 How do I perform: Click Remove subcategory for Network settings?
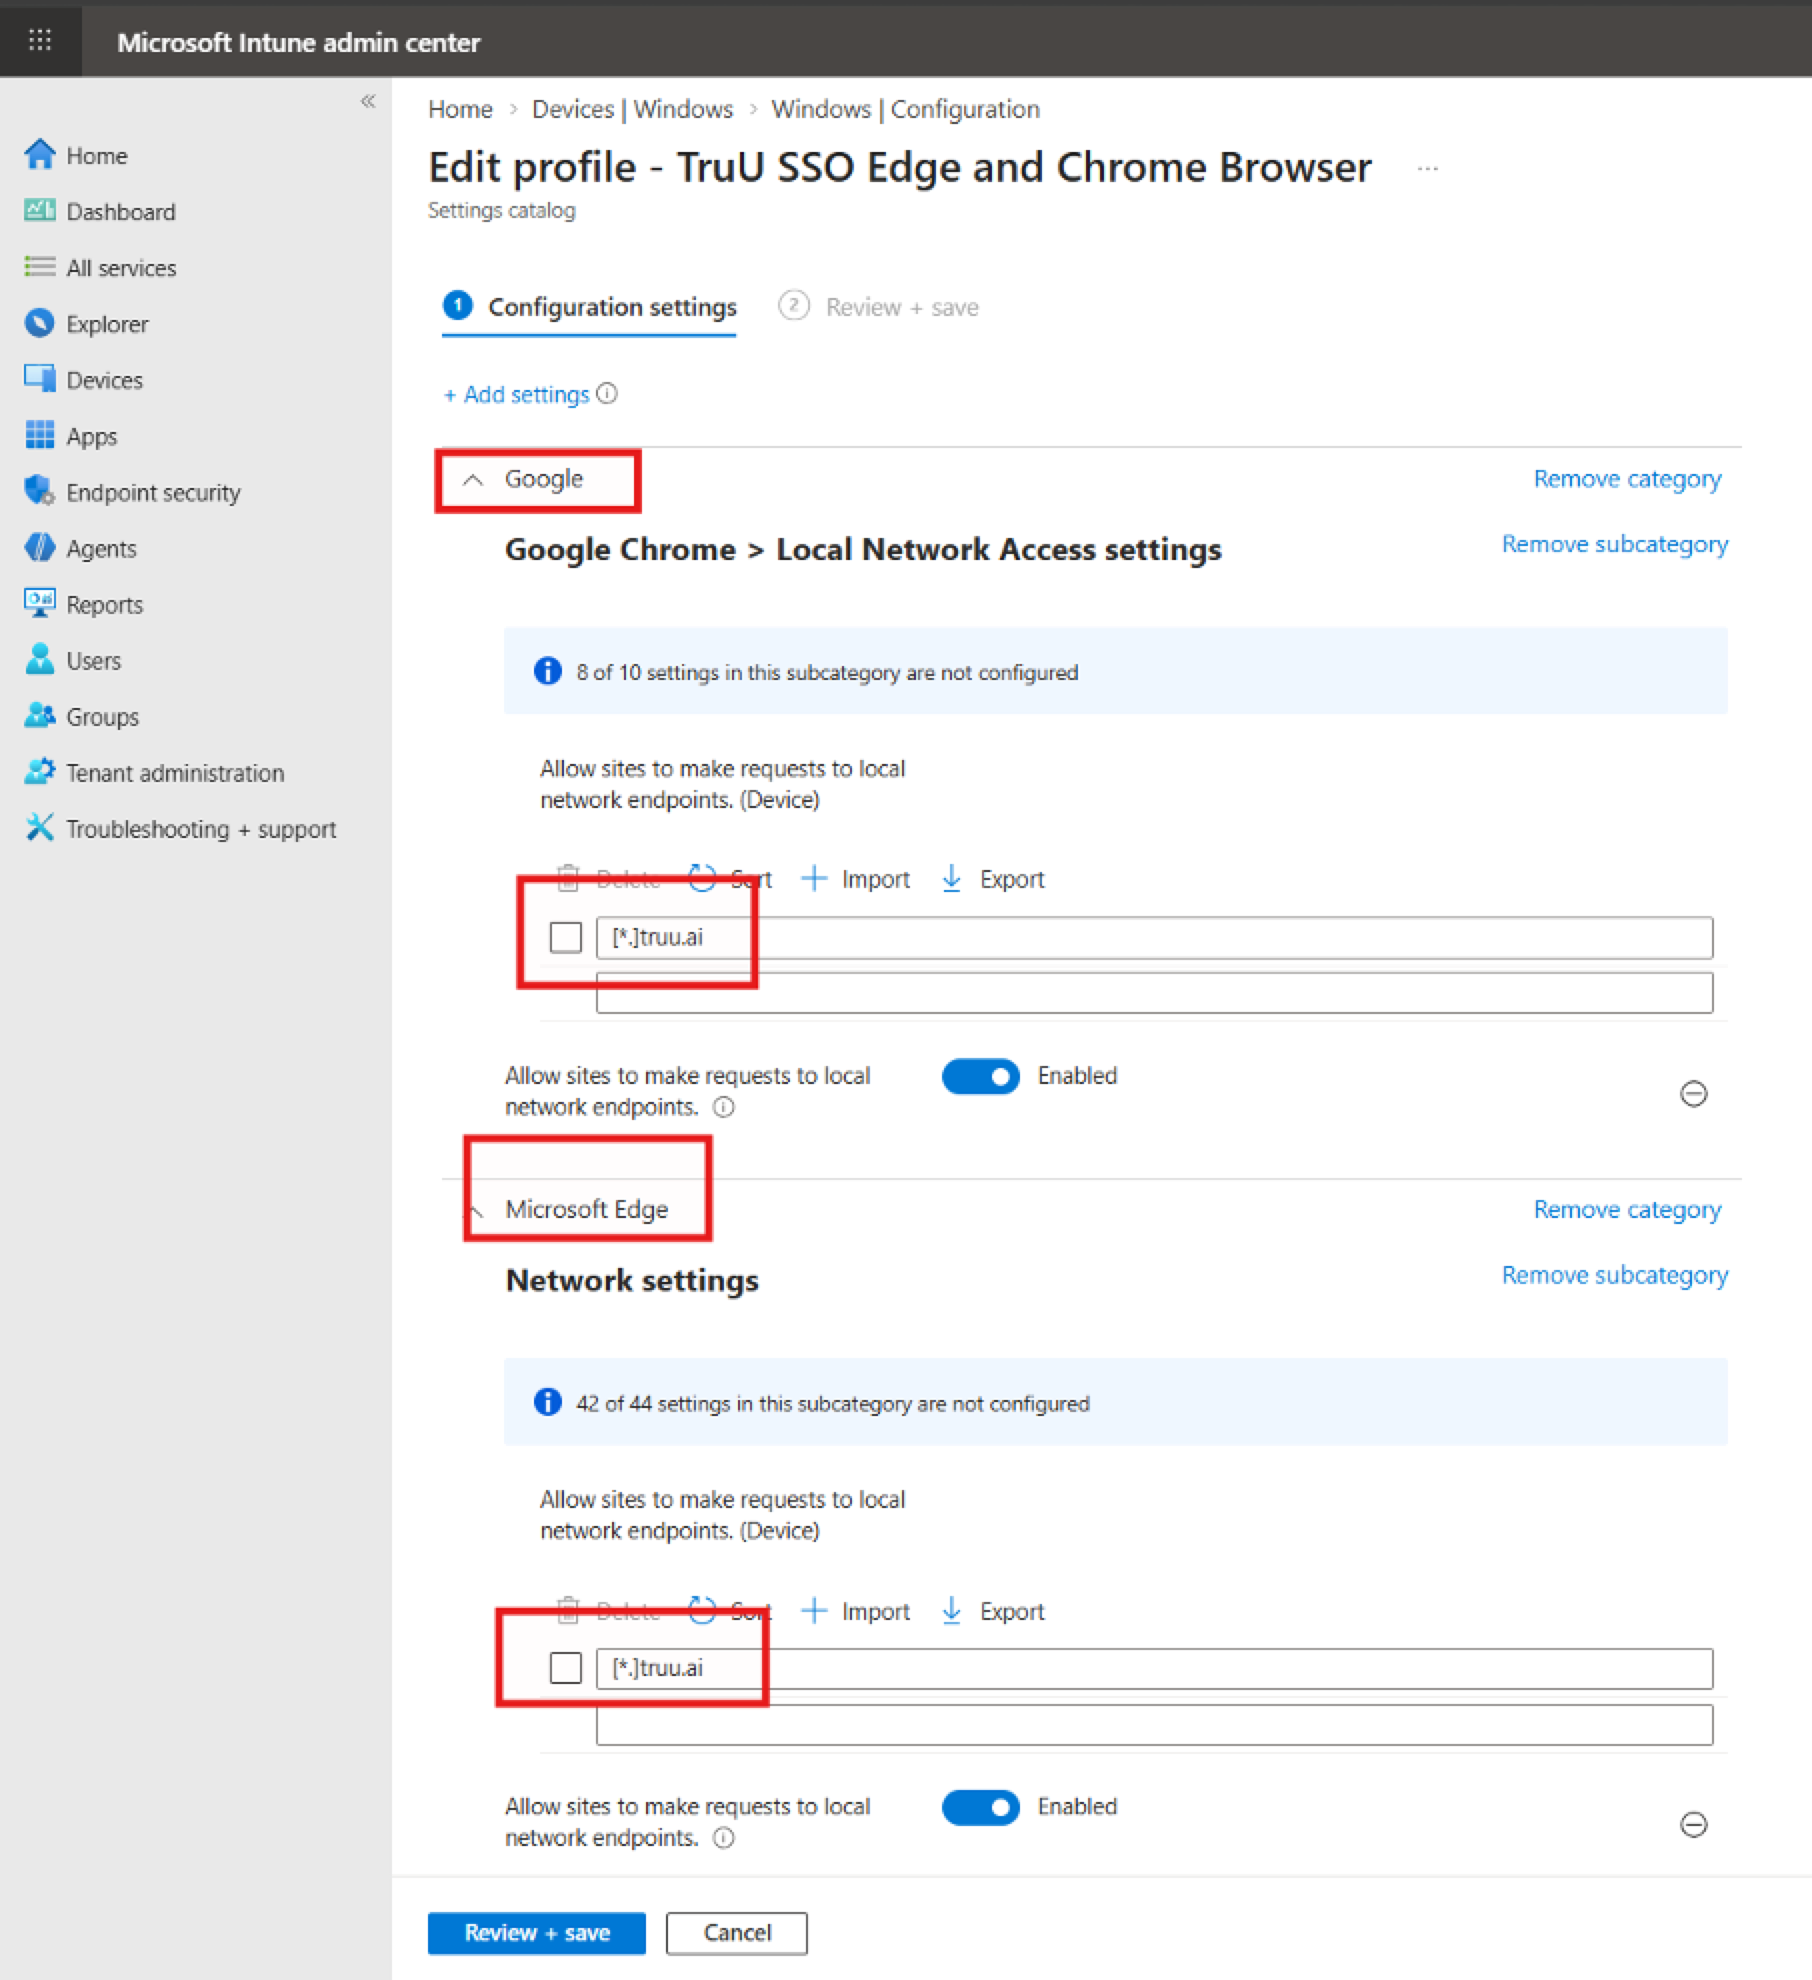coord(1615,1275)
